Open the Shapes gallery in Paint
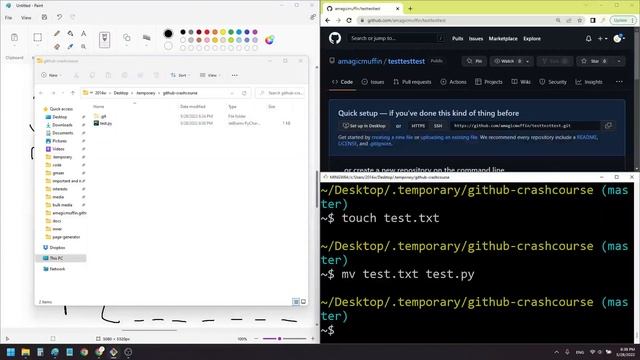Image resolution: width=640 pixels, height=360 pixels. [x=127, y=38]
